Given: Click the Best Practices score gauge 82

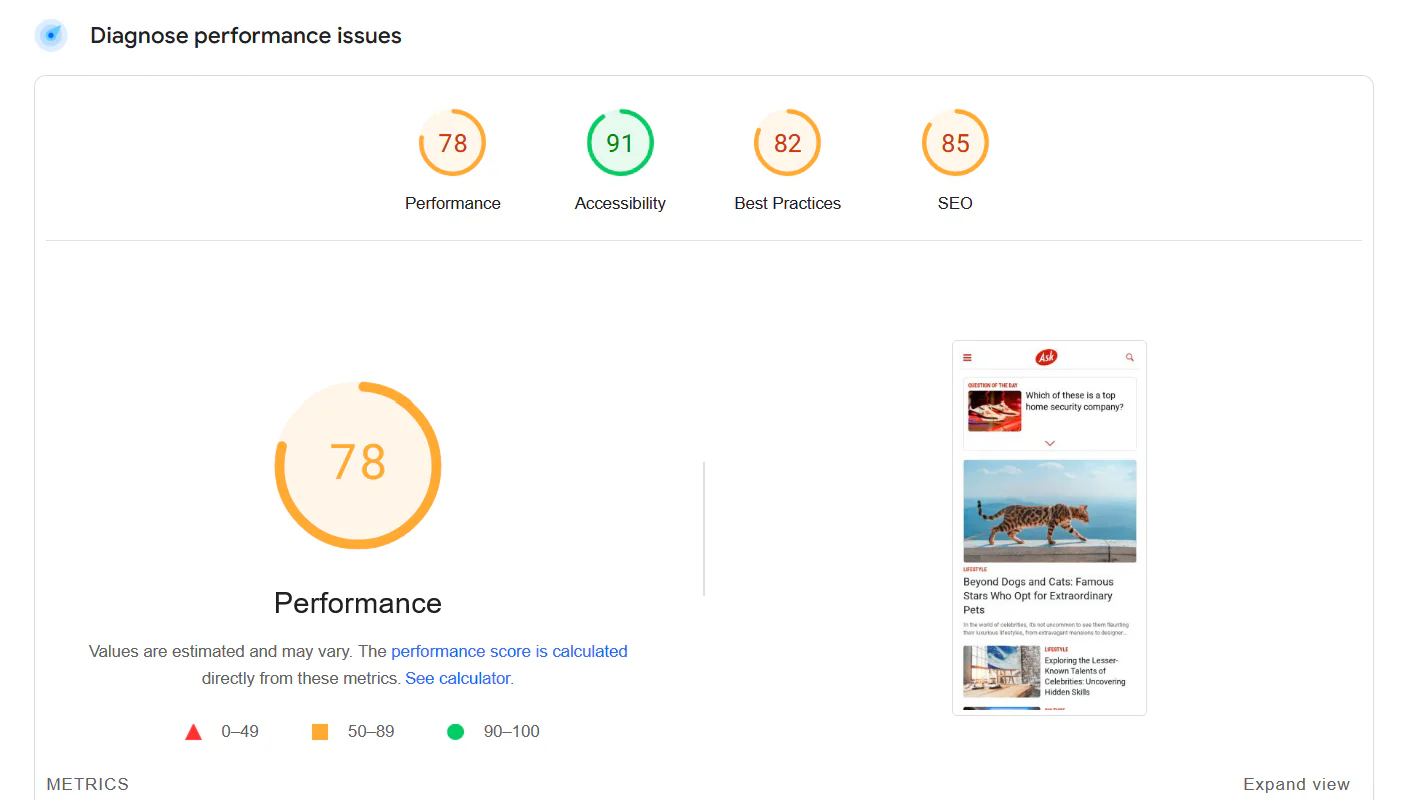Looking at the screenshot, I should tap(787, 143).
